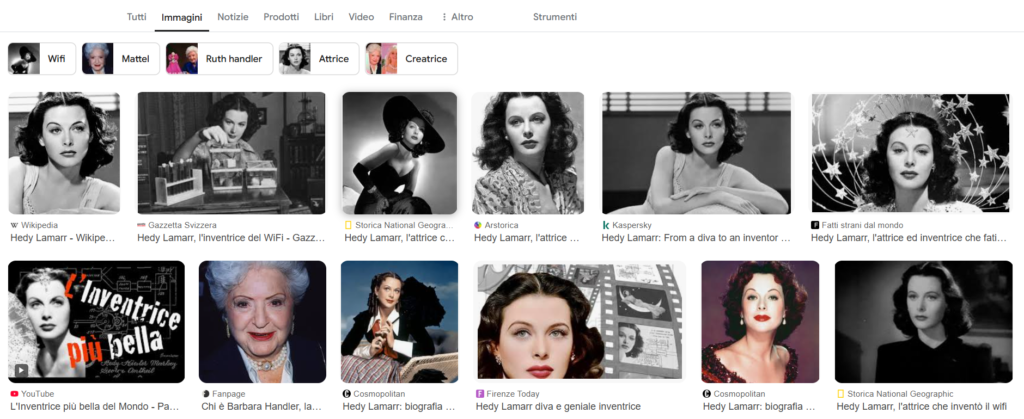Open the Wikipedia result thumbnail

pos(64,153)
